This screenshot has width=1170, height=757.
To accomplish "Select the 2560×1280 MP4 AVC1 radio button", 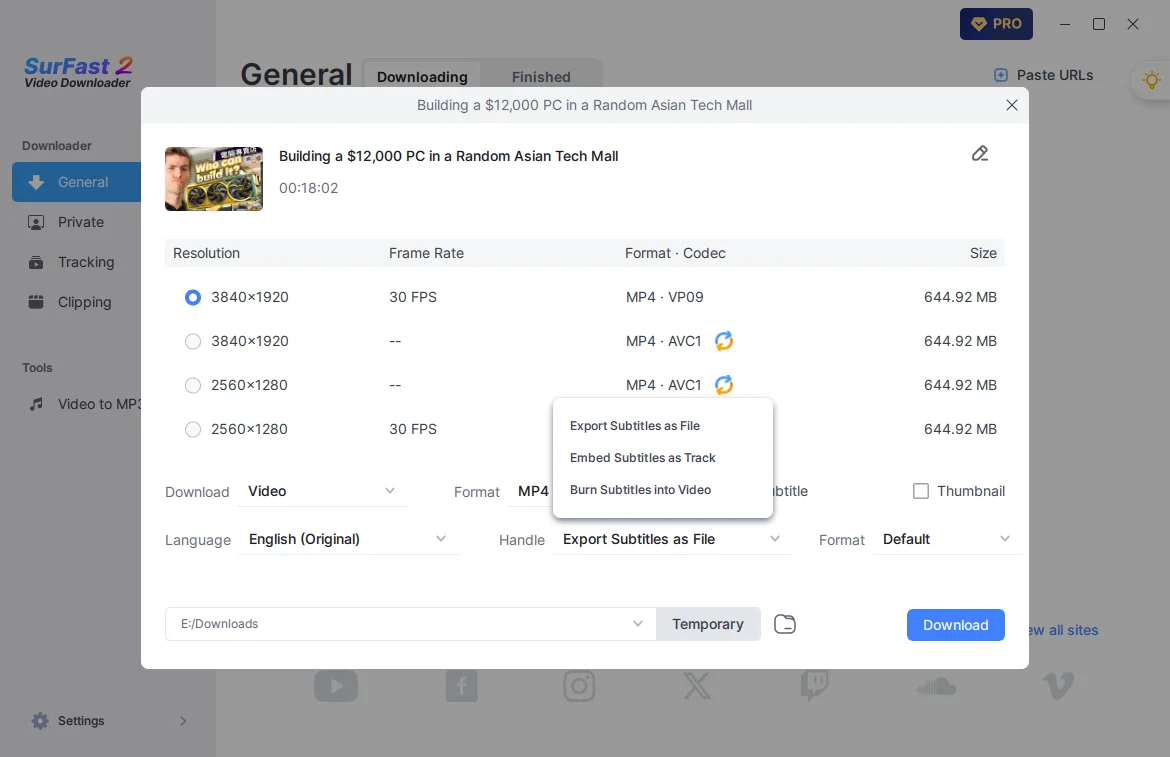I will [x=193, y=386].
